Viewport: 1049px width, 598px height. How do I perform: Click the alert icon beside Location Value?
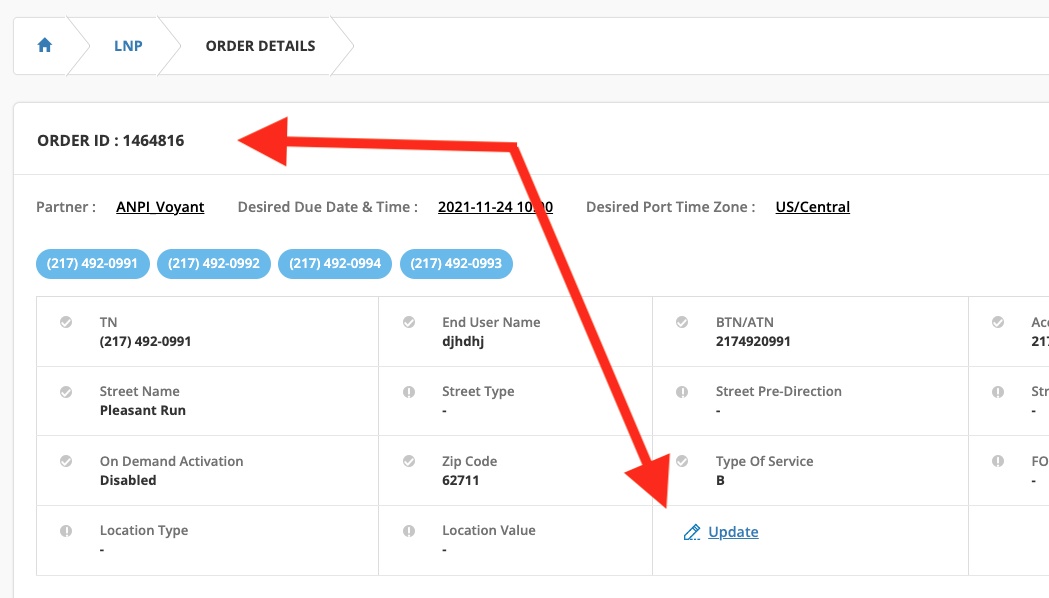(409, 532)
